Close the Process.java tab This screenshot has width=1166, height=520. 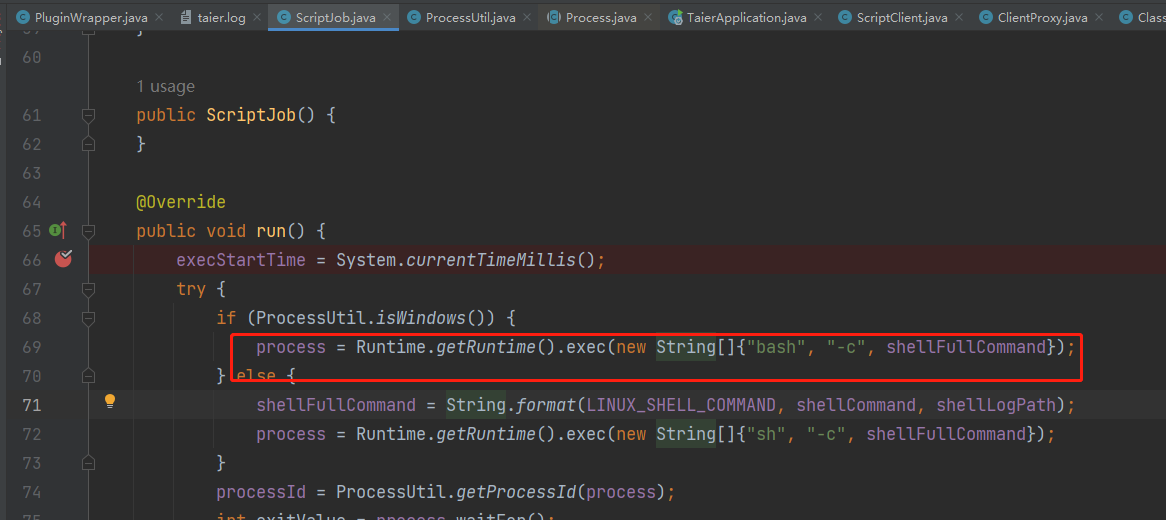point(648,18)
